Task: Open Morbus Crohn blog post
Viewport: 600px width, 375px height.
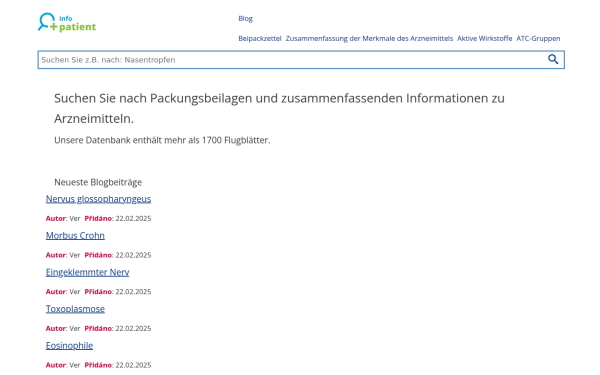Action: (x=75, y=235)
